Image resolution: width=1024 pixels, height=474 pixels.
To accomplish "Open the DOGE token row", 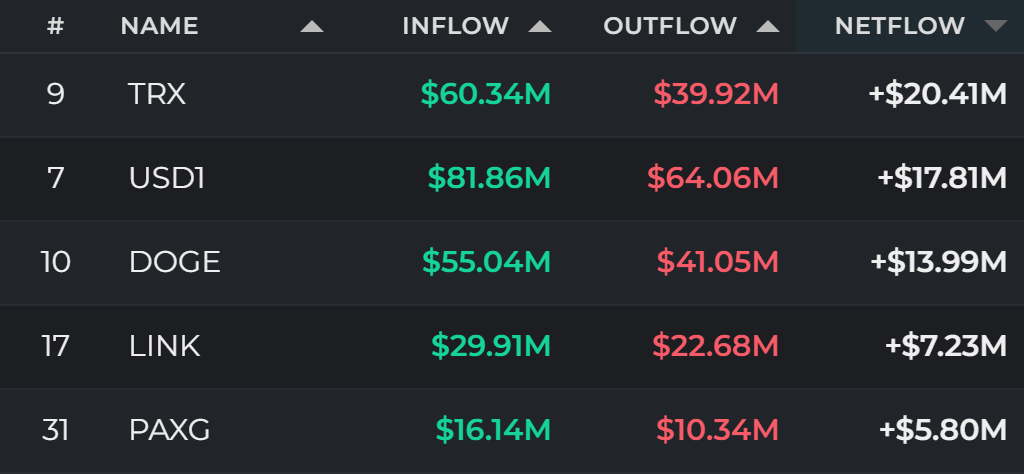I will click(512, 262).
